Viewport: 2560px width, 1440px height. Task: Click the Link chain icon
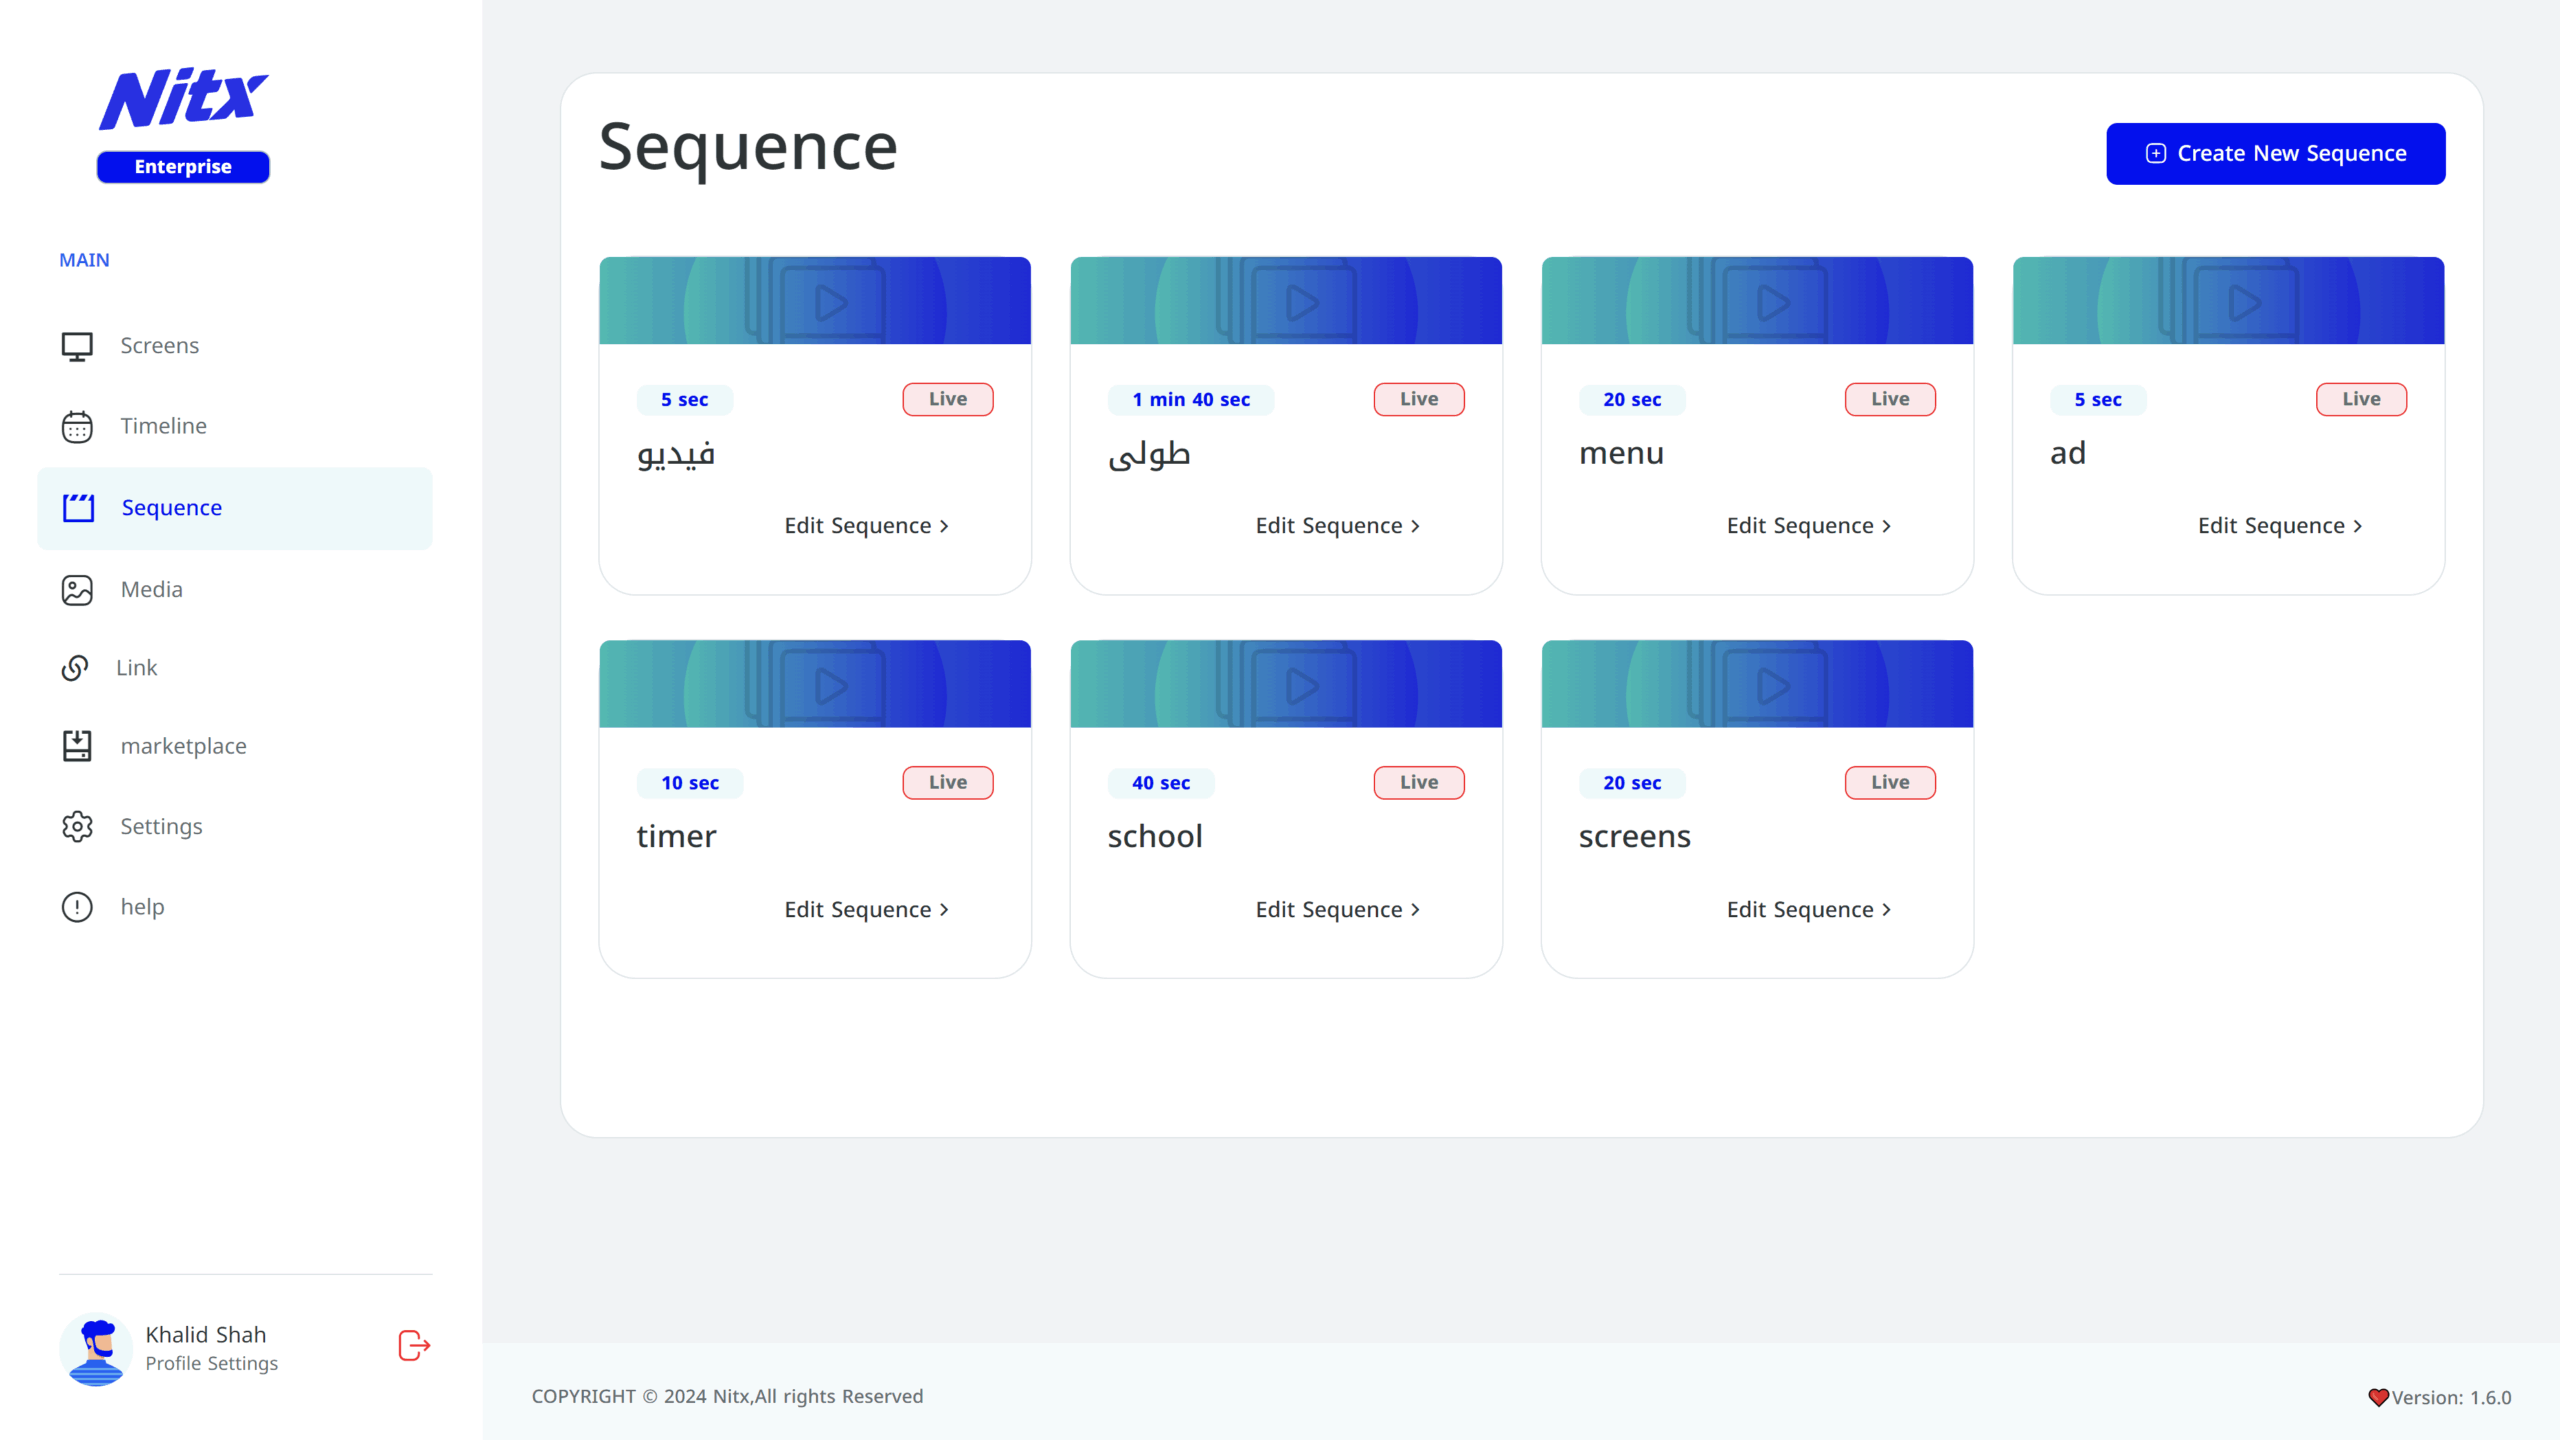click(x=75, y=668)
